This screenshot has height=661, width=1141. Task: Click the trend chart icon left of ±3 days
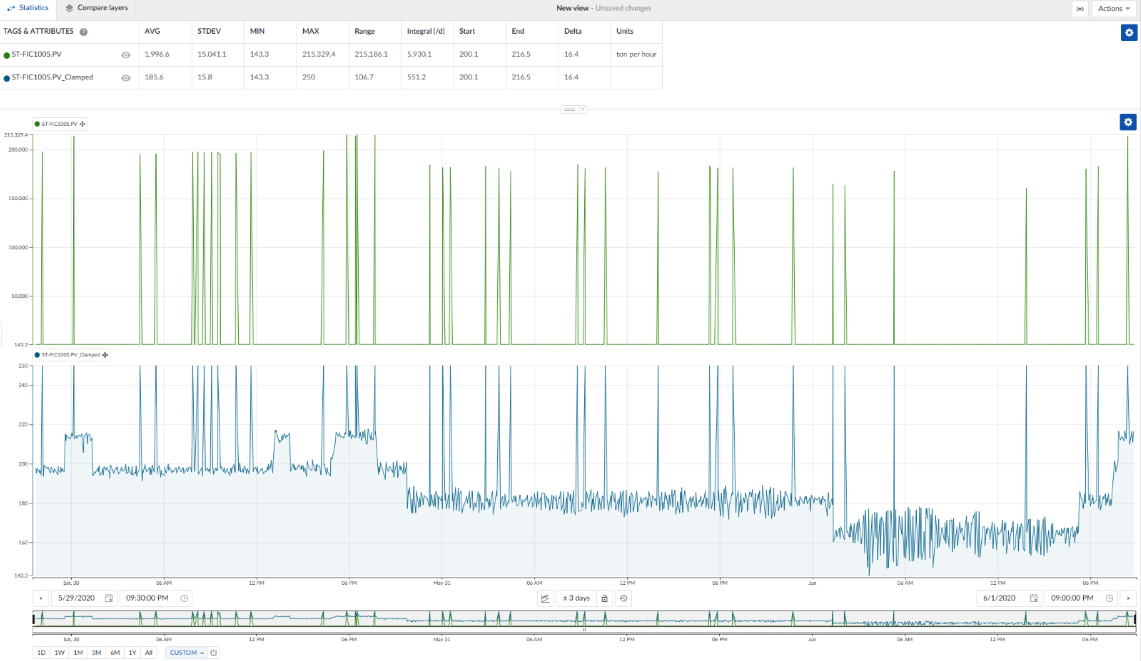click(x=545, y=598)
